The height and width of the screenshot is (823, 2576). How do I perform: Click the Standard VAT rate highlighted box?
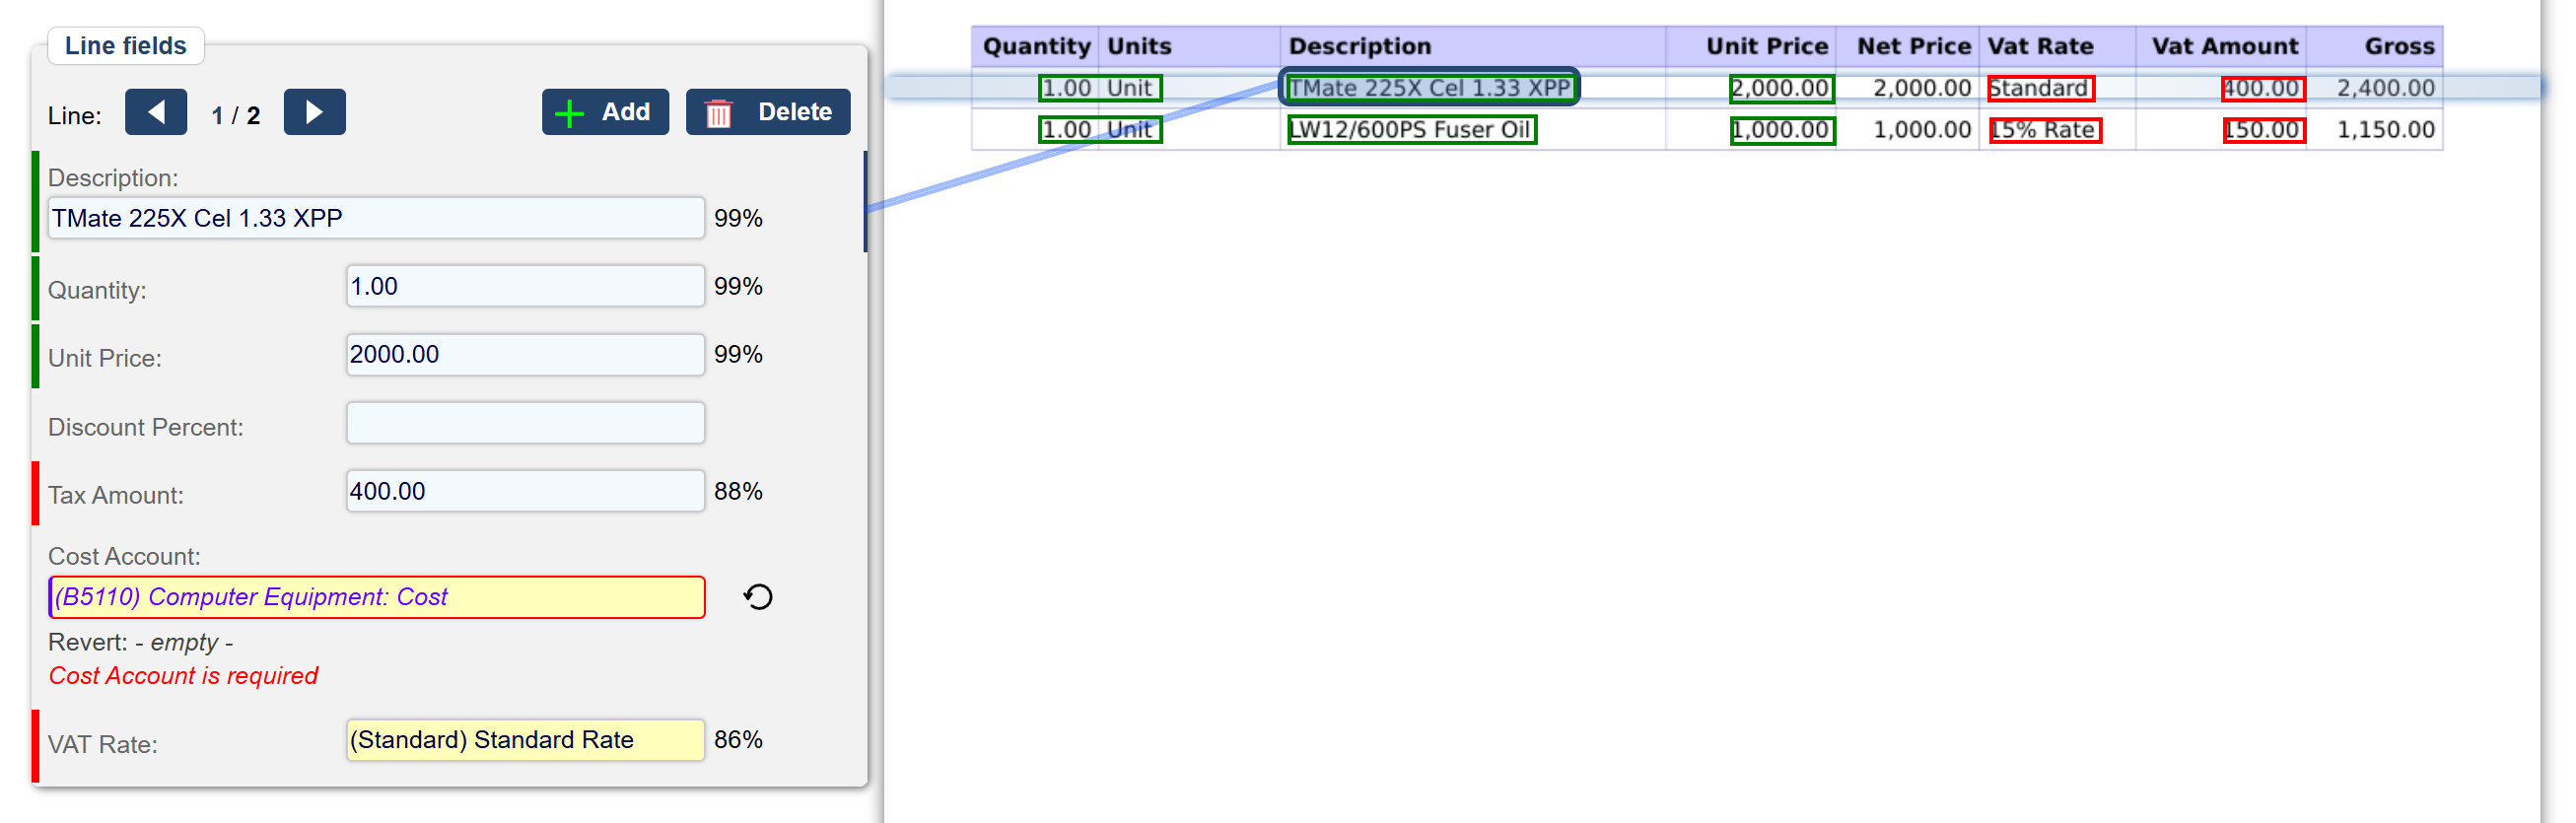point(2040,88)
